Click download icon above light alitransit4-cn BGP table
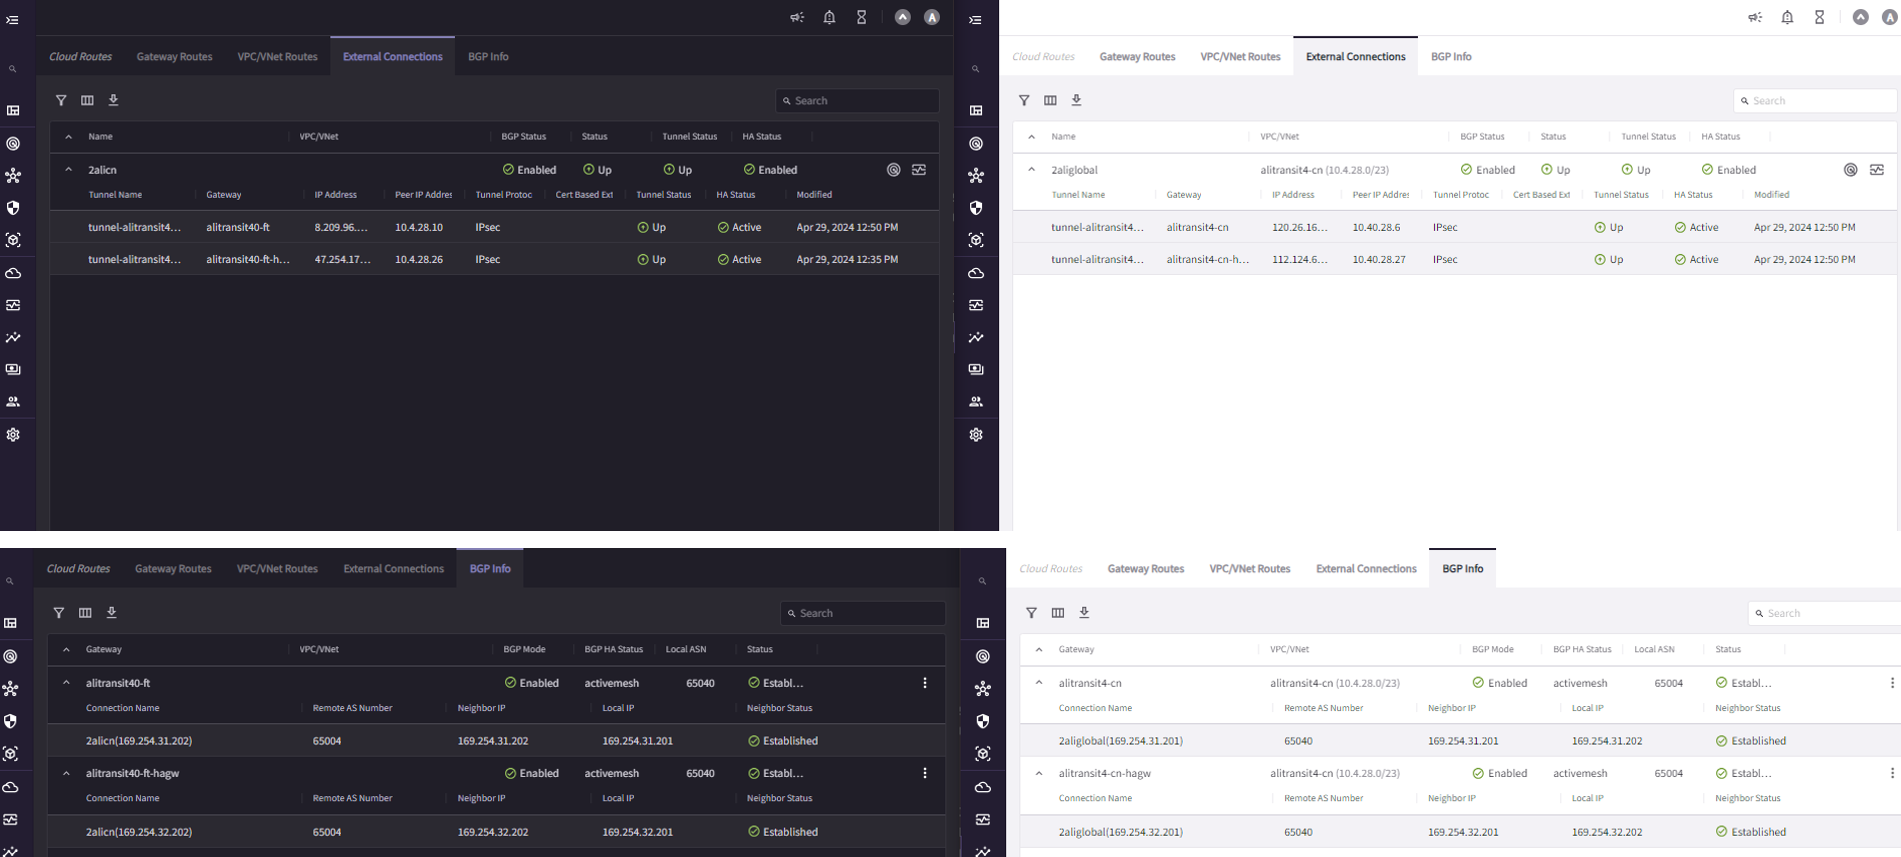Viewport: 1901px width, 857px height. 1084,612
